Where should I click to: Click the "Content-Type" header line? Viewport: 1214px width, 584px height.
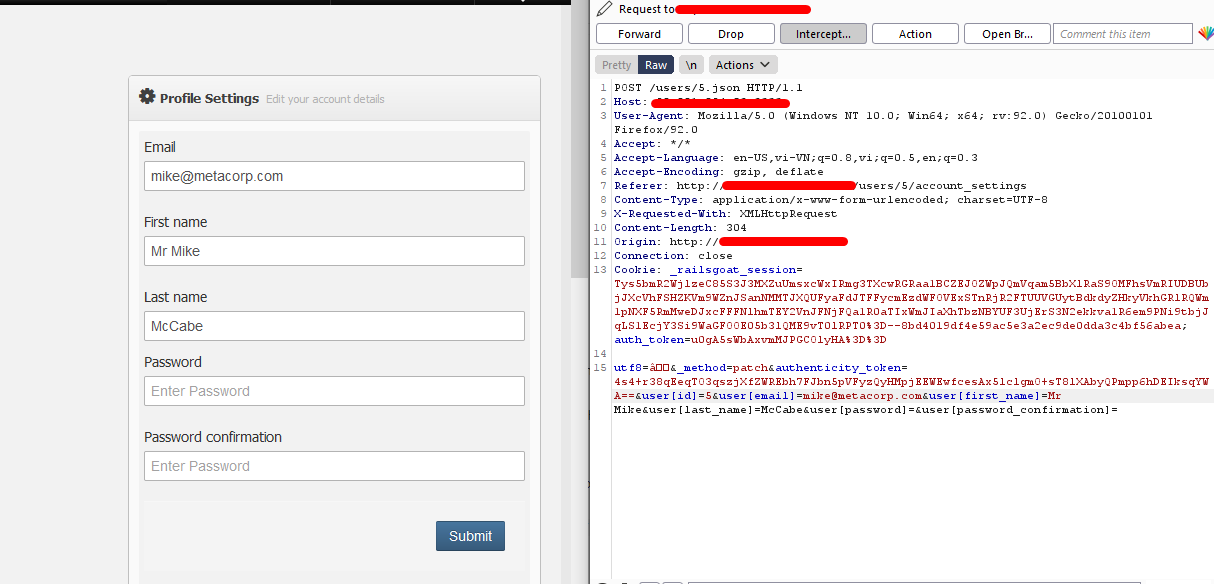click(x=831, y=200)
